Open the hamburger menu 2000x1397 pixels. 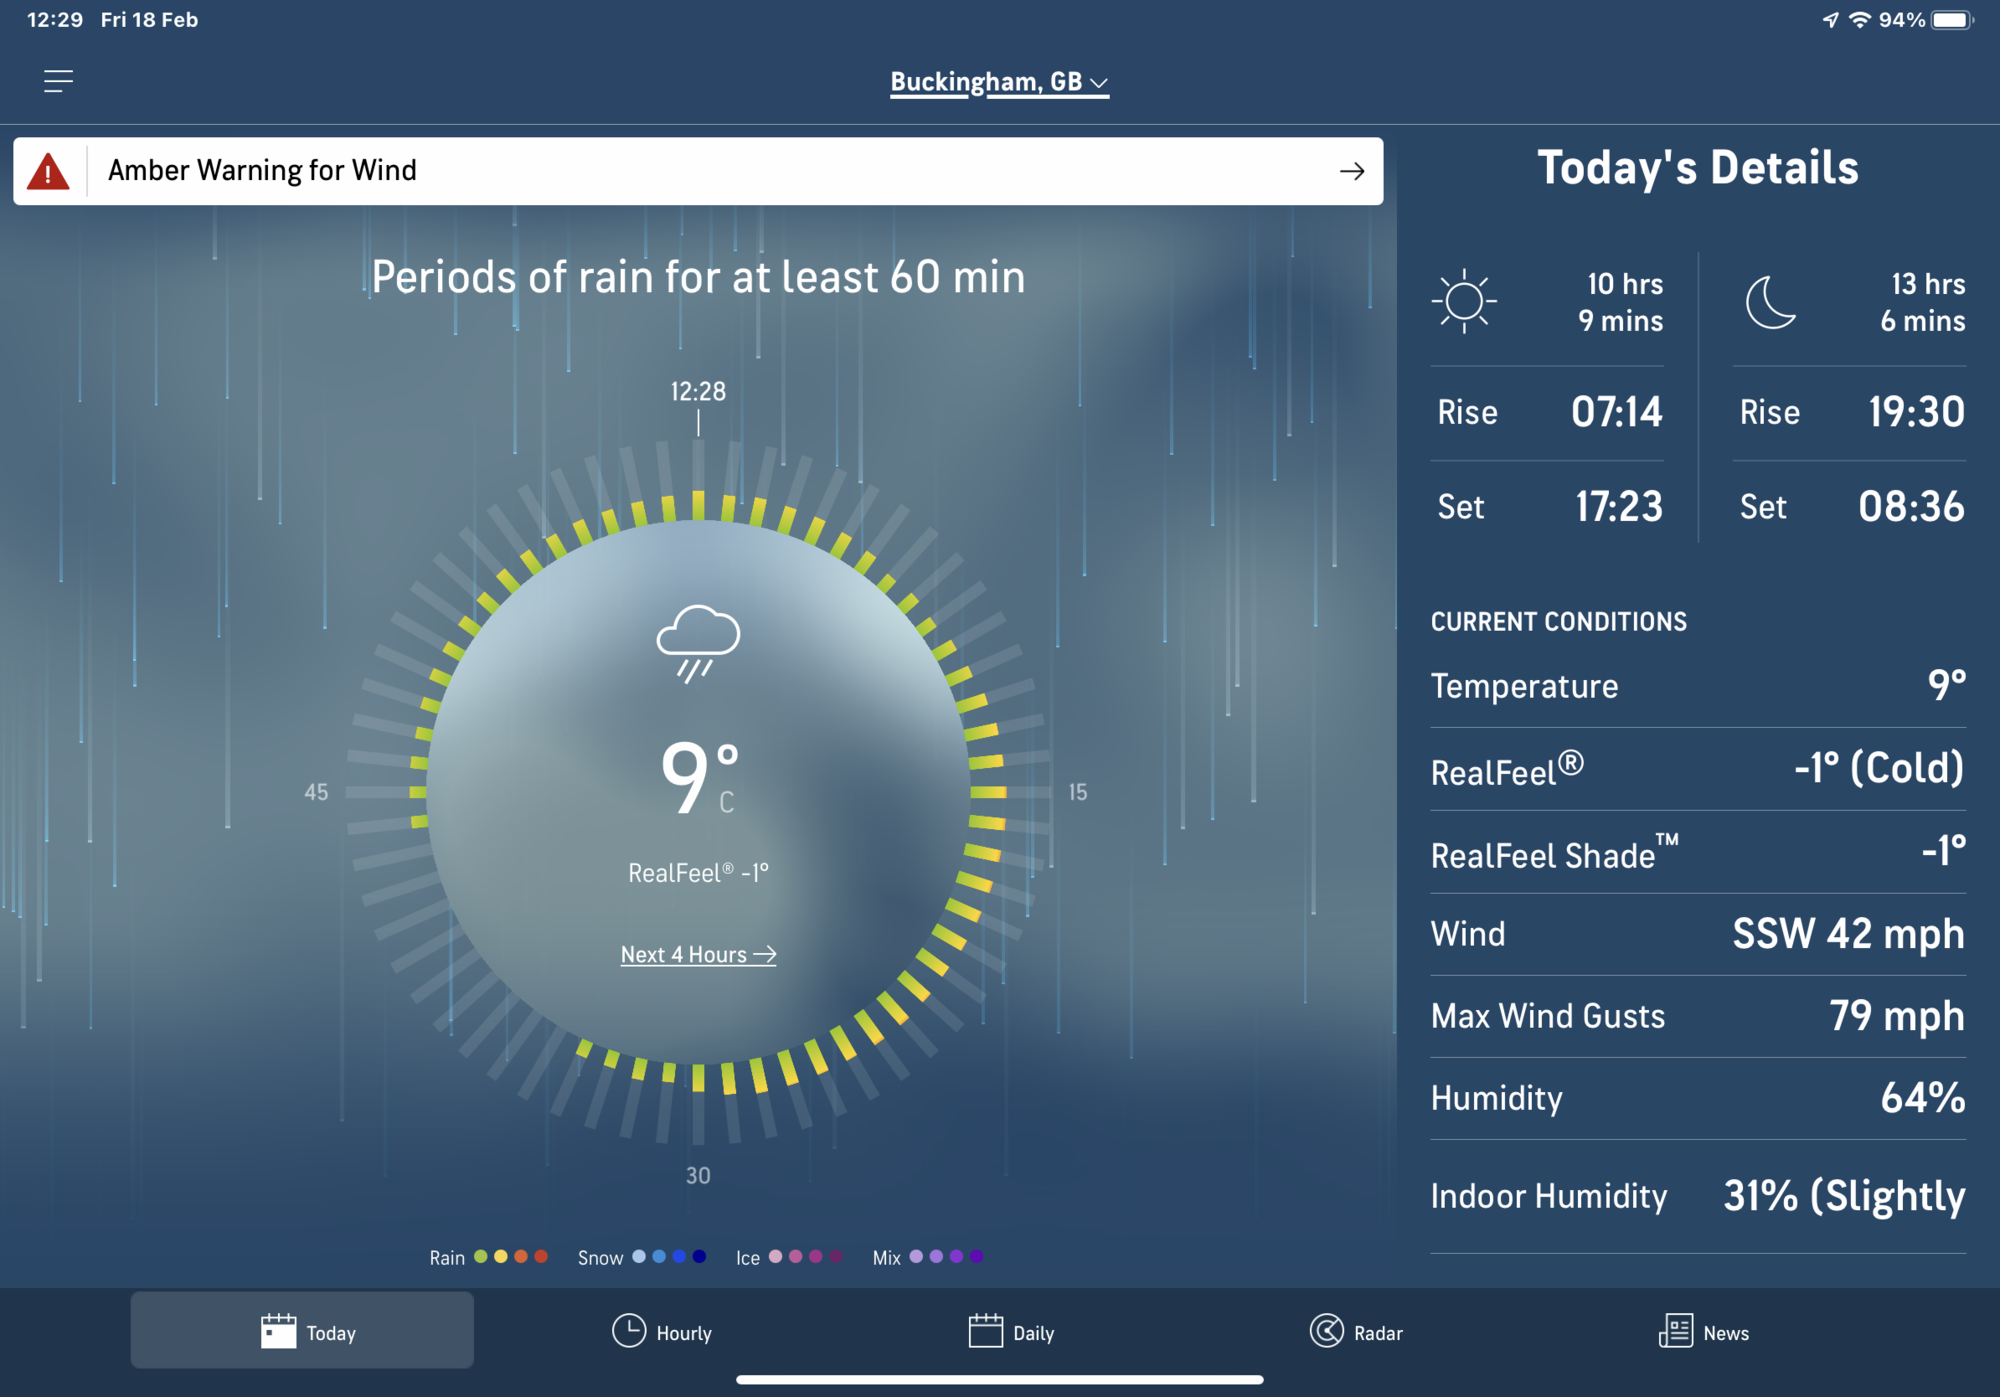58,81
